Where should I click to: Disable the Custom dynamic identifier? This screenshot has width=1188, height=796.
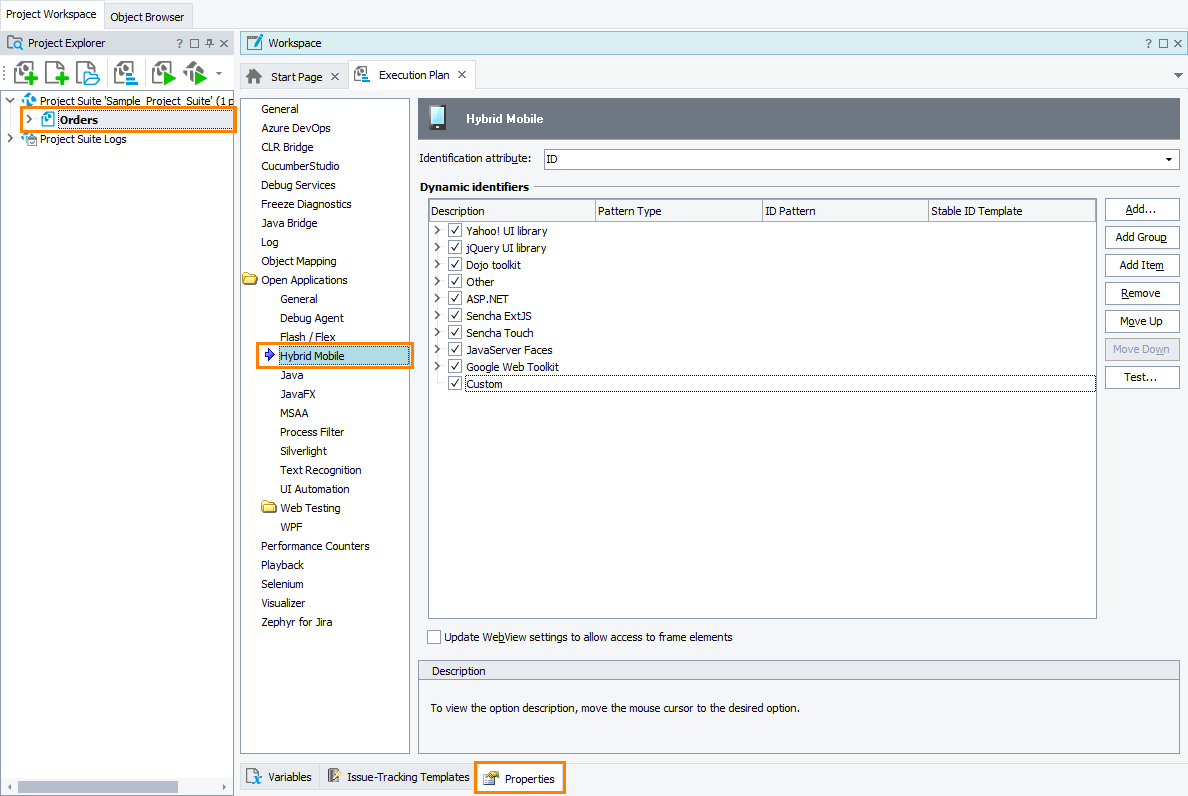[x=455, y=383]
